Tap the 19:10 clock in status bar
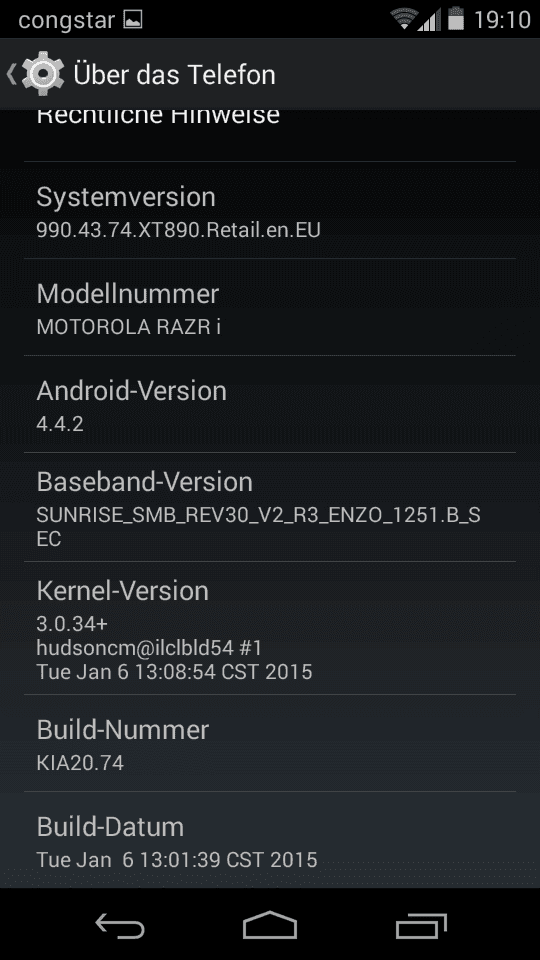 pyautogui.click(x=502, y=20)
